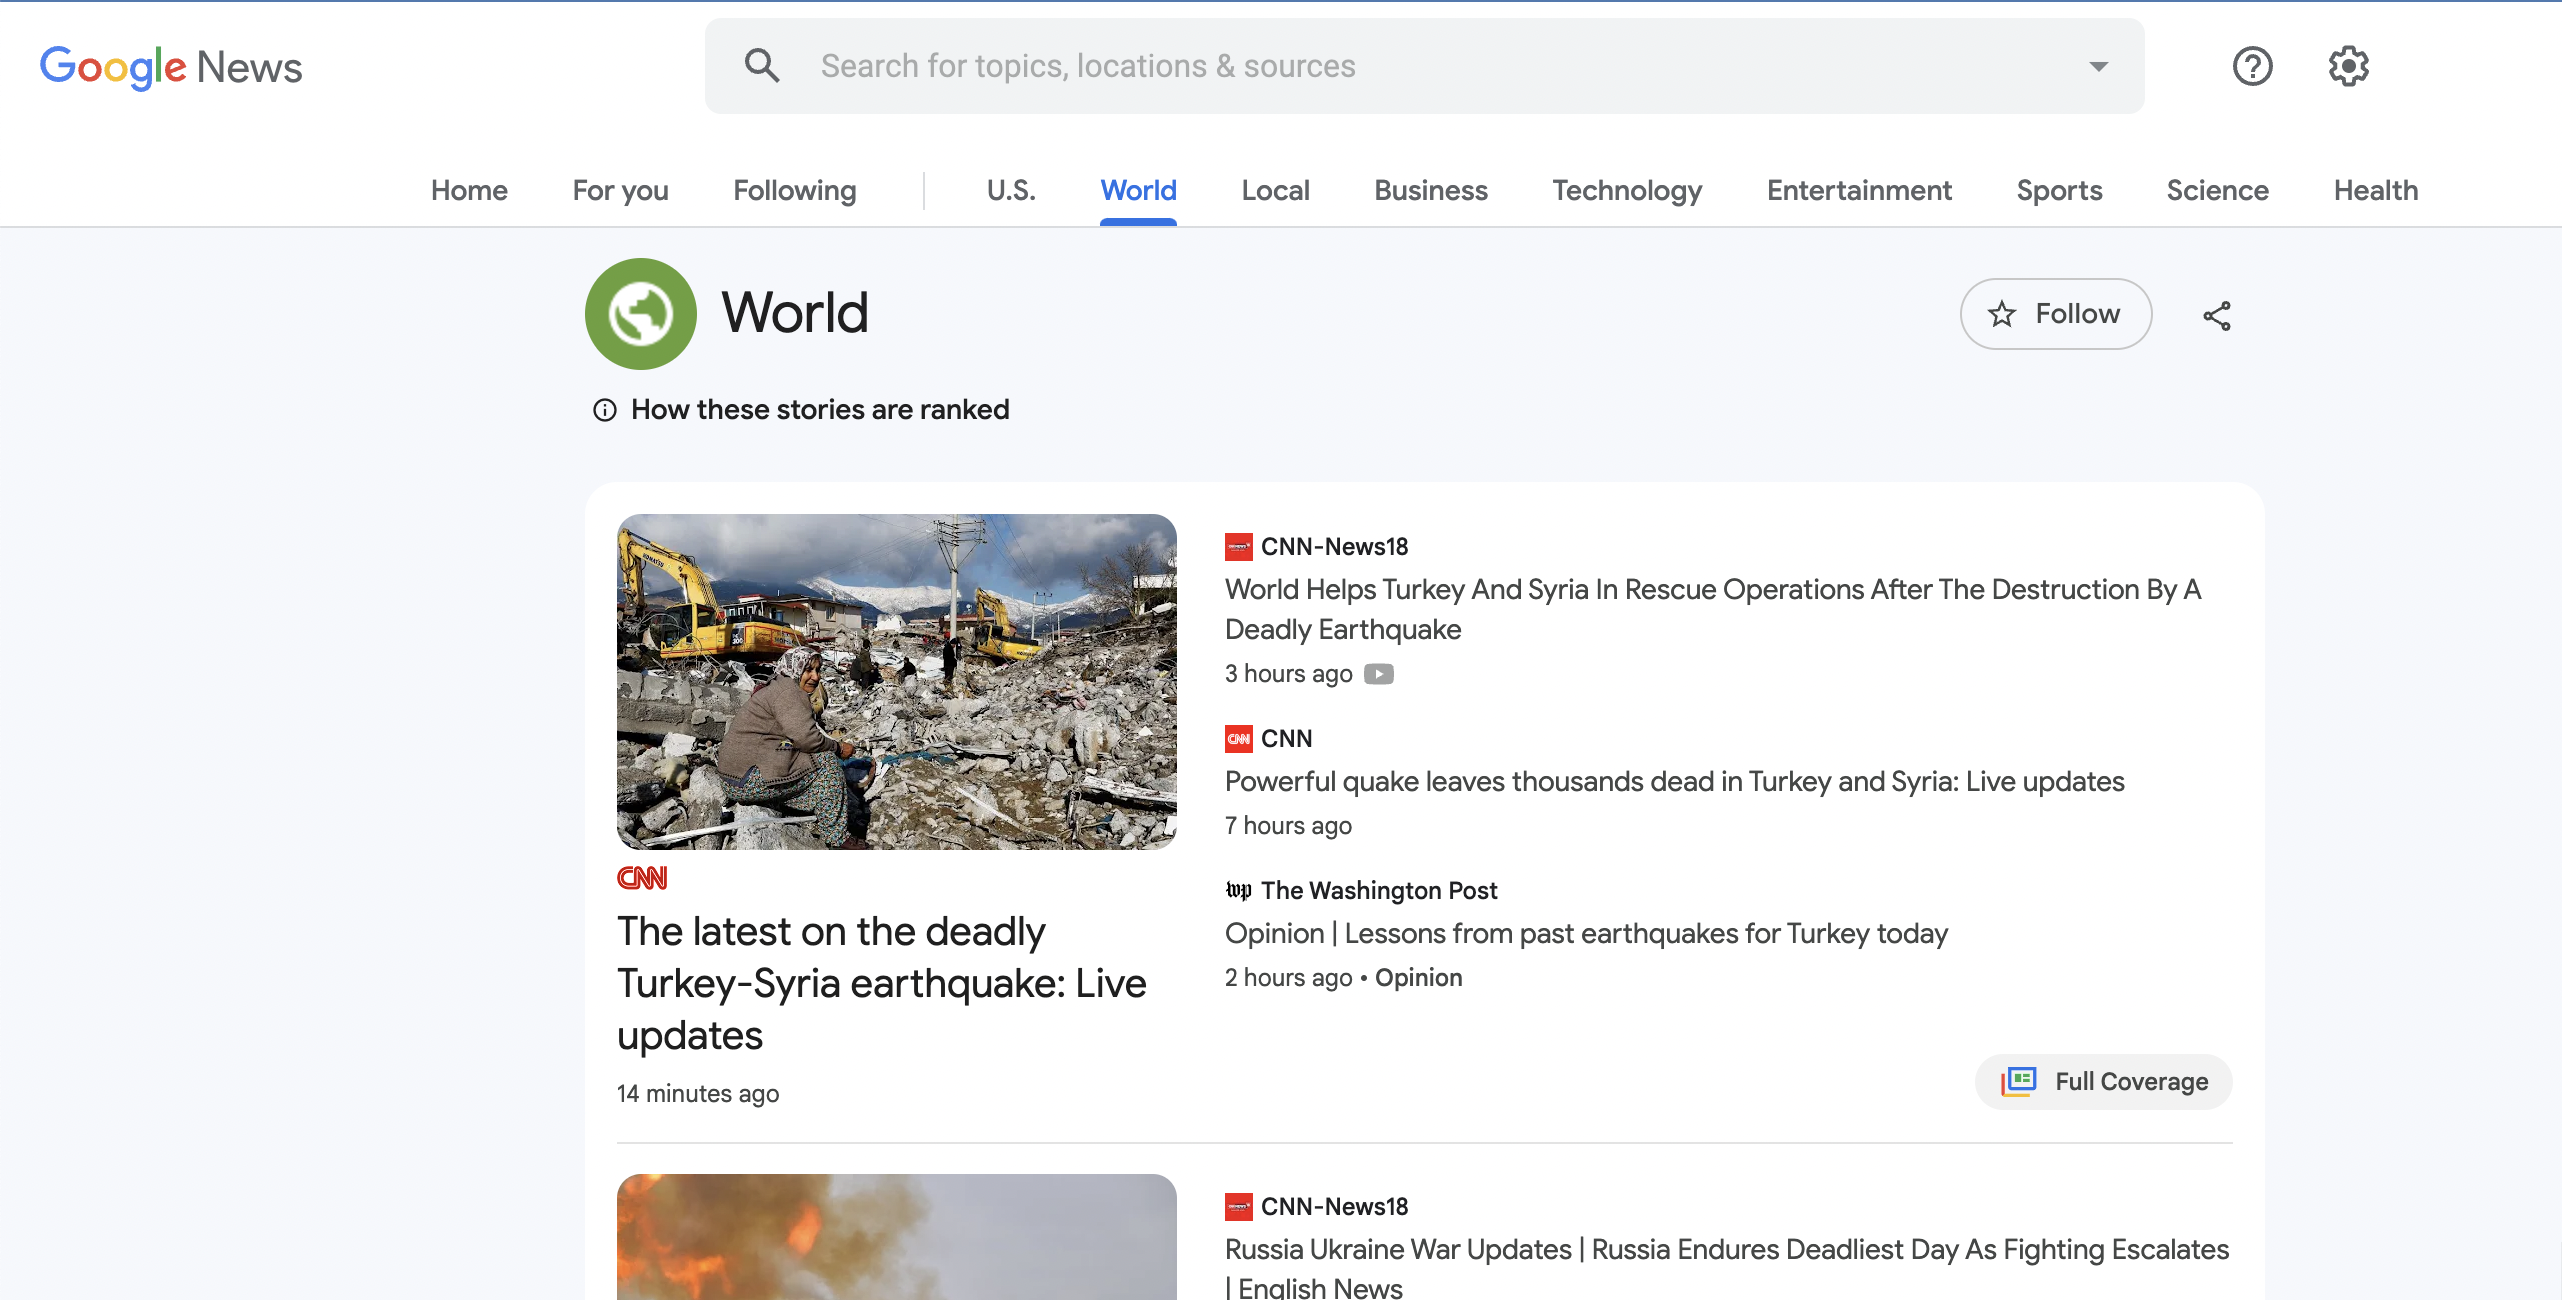Image resolution: width=2562 pixels, height=1300 pixels.
Task: Click the CNN logo under earthquake photo
Action: click(x=642, y=878)
